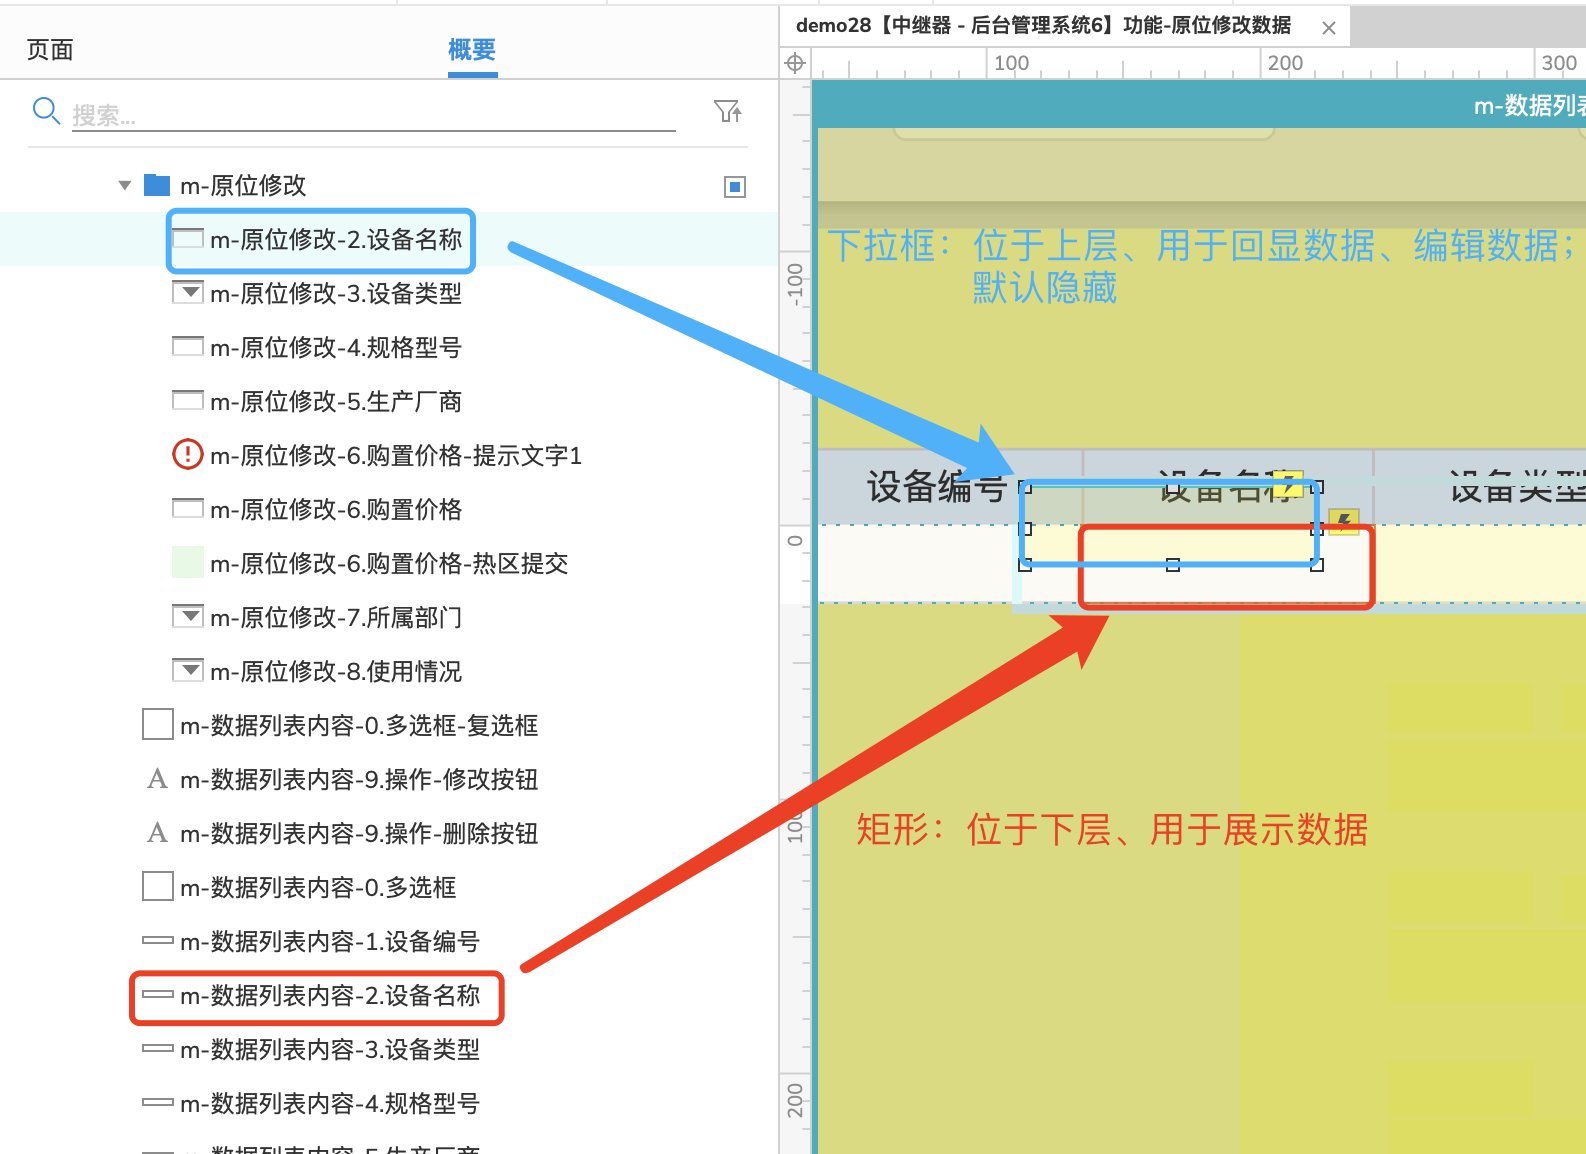This screenshot has height=1154, width=1586.
Task: Click the red 矩形 annotation text on canvas
Action: tap(1112, 830)
